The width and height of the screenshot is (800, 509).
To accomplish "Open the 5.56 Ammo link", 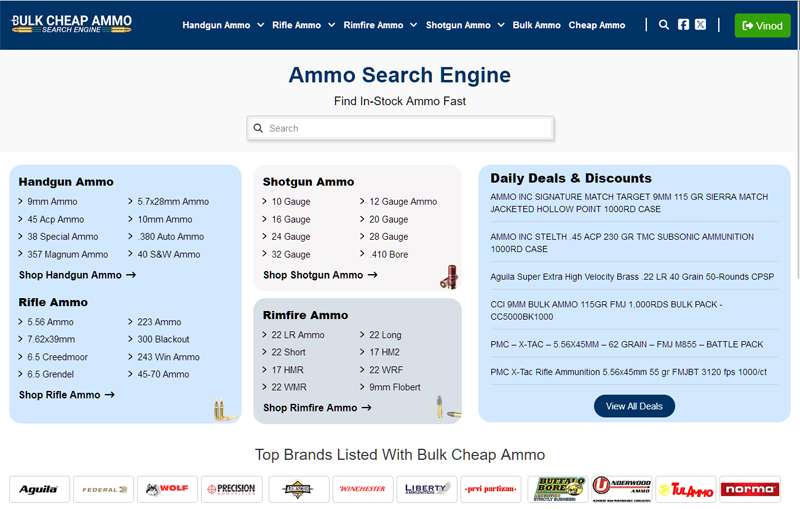I will tap(51, 322).
